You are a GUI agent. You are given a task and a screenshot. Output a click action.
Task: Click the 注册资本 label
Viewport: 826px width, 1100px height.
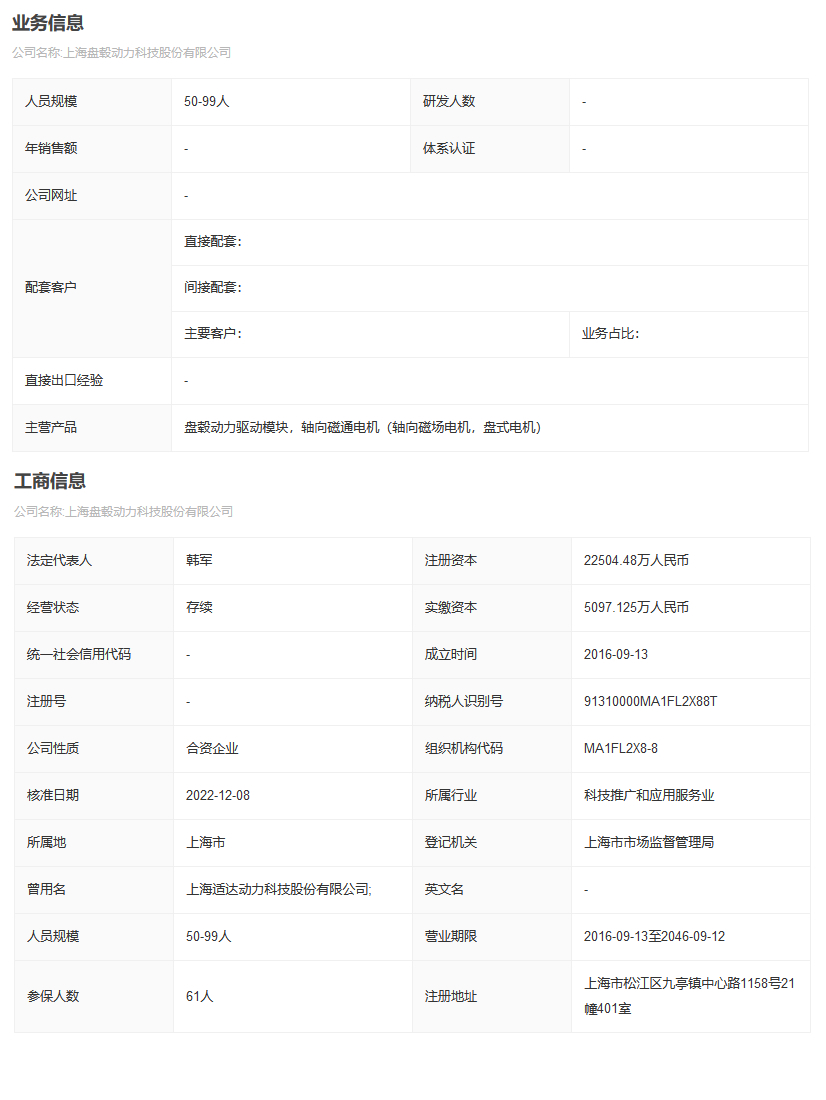pyautogui.click(x=451, y=561)
